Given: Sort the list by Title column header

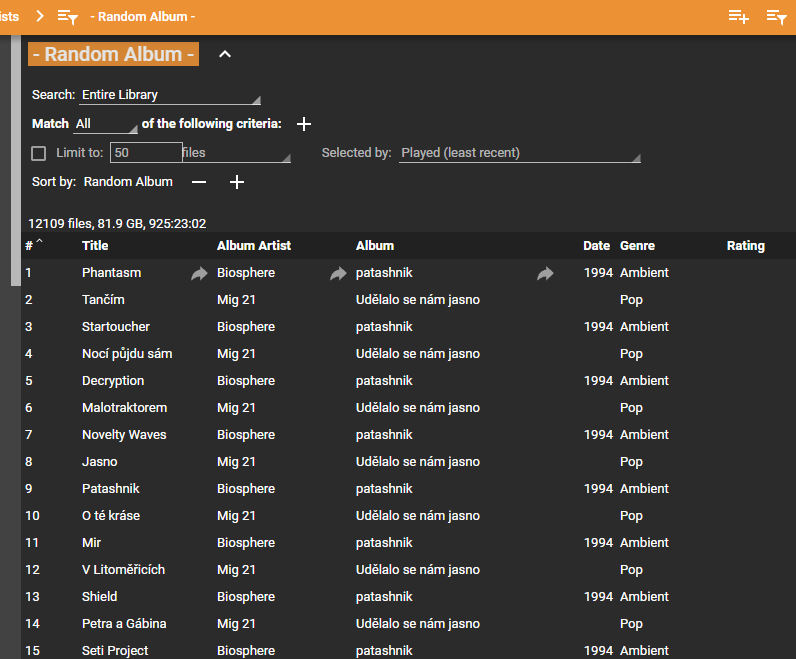Looking at the screenshot, I should [x=95, y=245].
